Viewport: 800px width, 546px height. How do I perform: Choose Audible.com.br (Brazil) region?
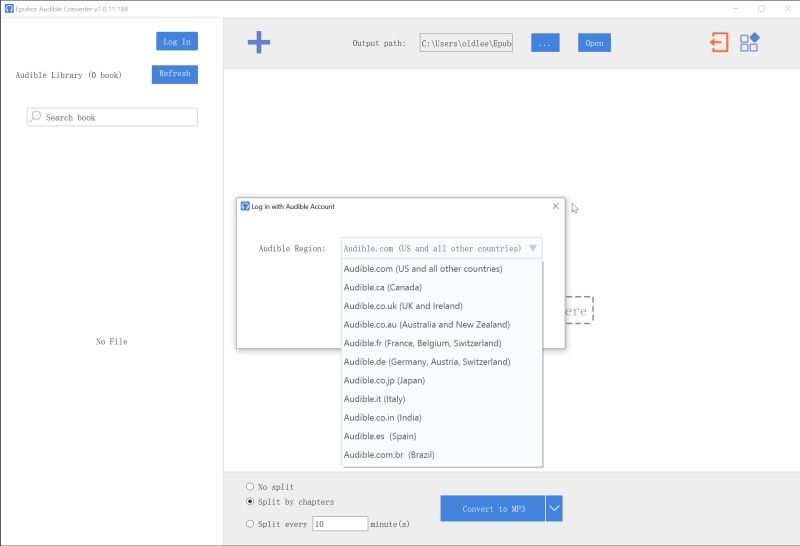[x=442, y=455]
